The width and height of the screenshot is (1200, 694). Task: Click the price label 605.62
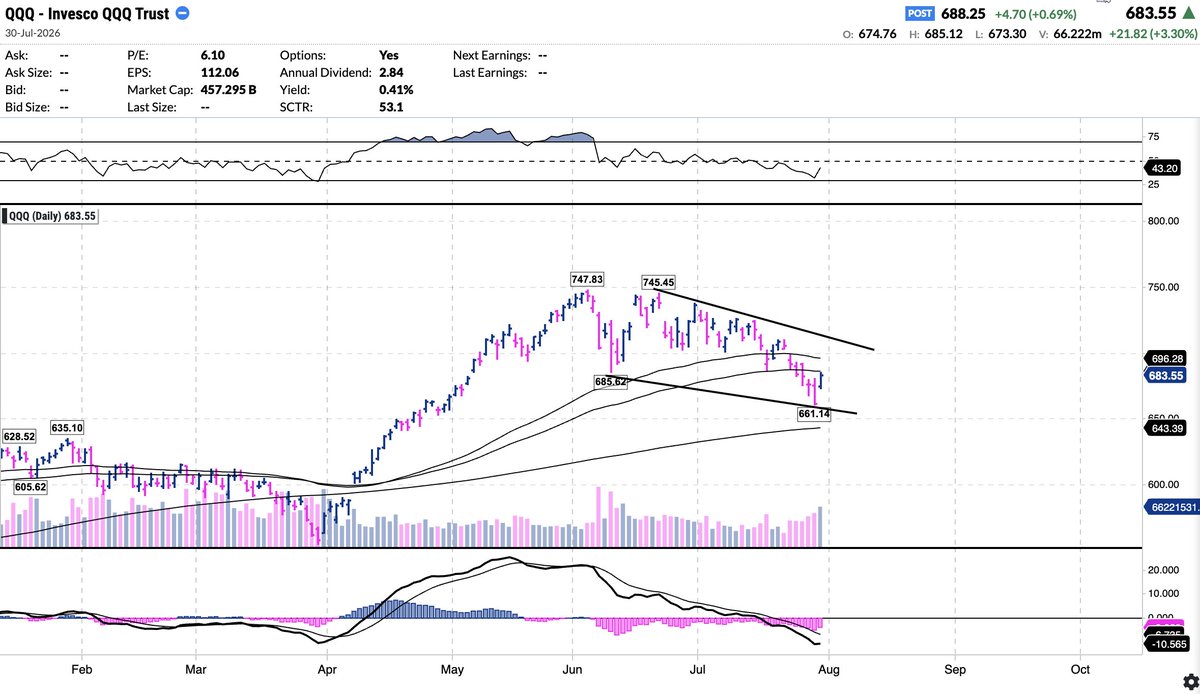pyautogui.click(x=31, y=487)
